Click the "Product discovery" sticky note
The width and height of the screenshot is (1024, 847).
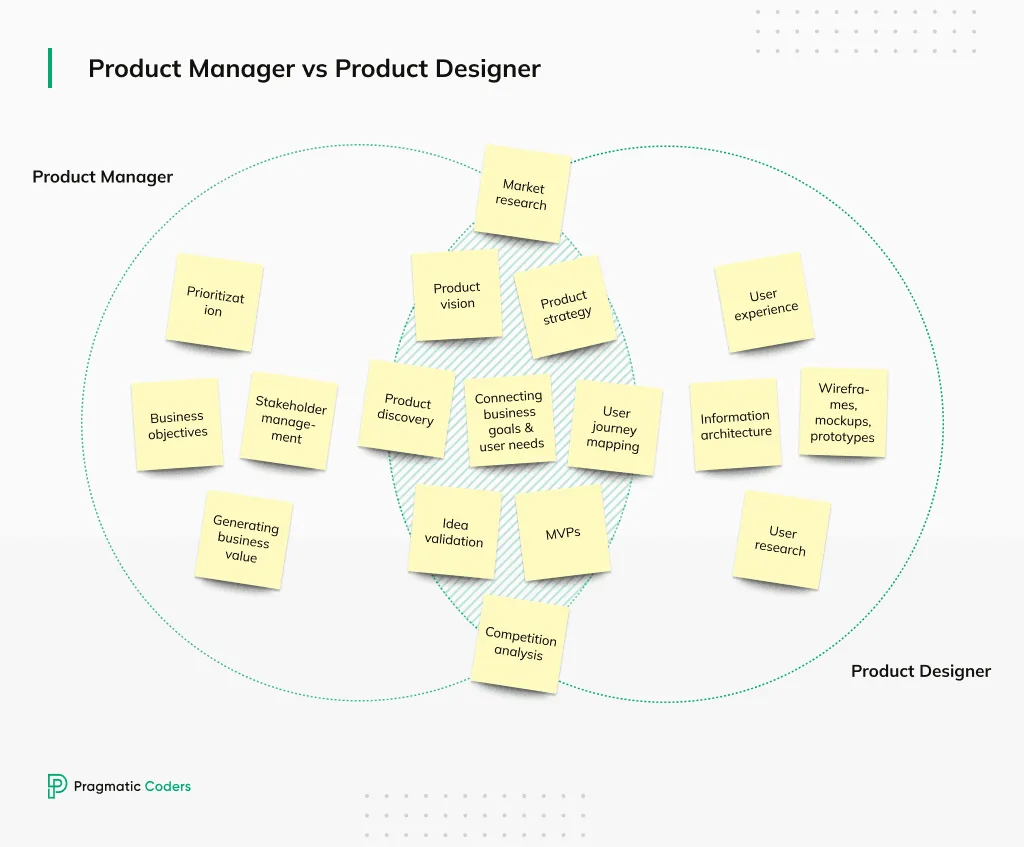pyautogui.click(x=406, y=409)
